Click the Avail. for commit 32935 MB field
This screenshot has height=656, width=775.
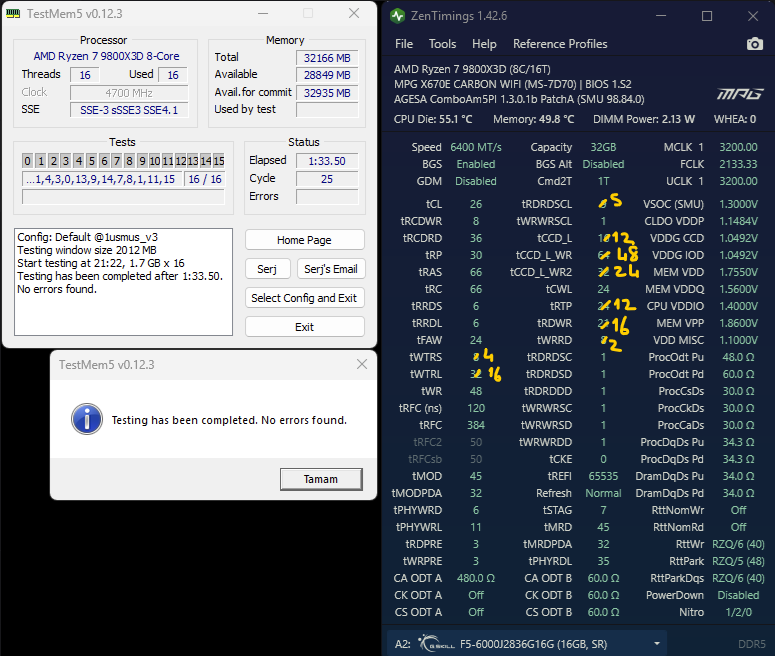pyautogui.click(x=327, y=93)
